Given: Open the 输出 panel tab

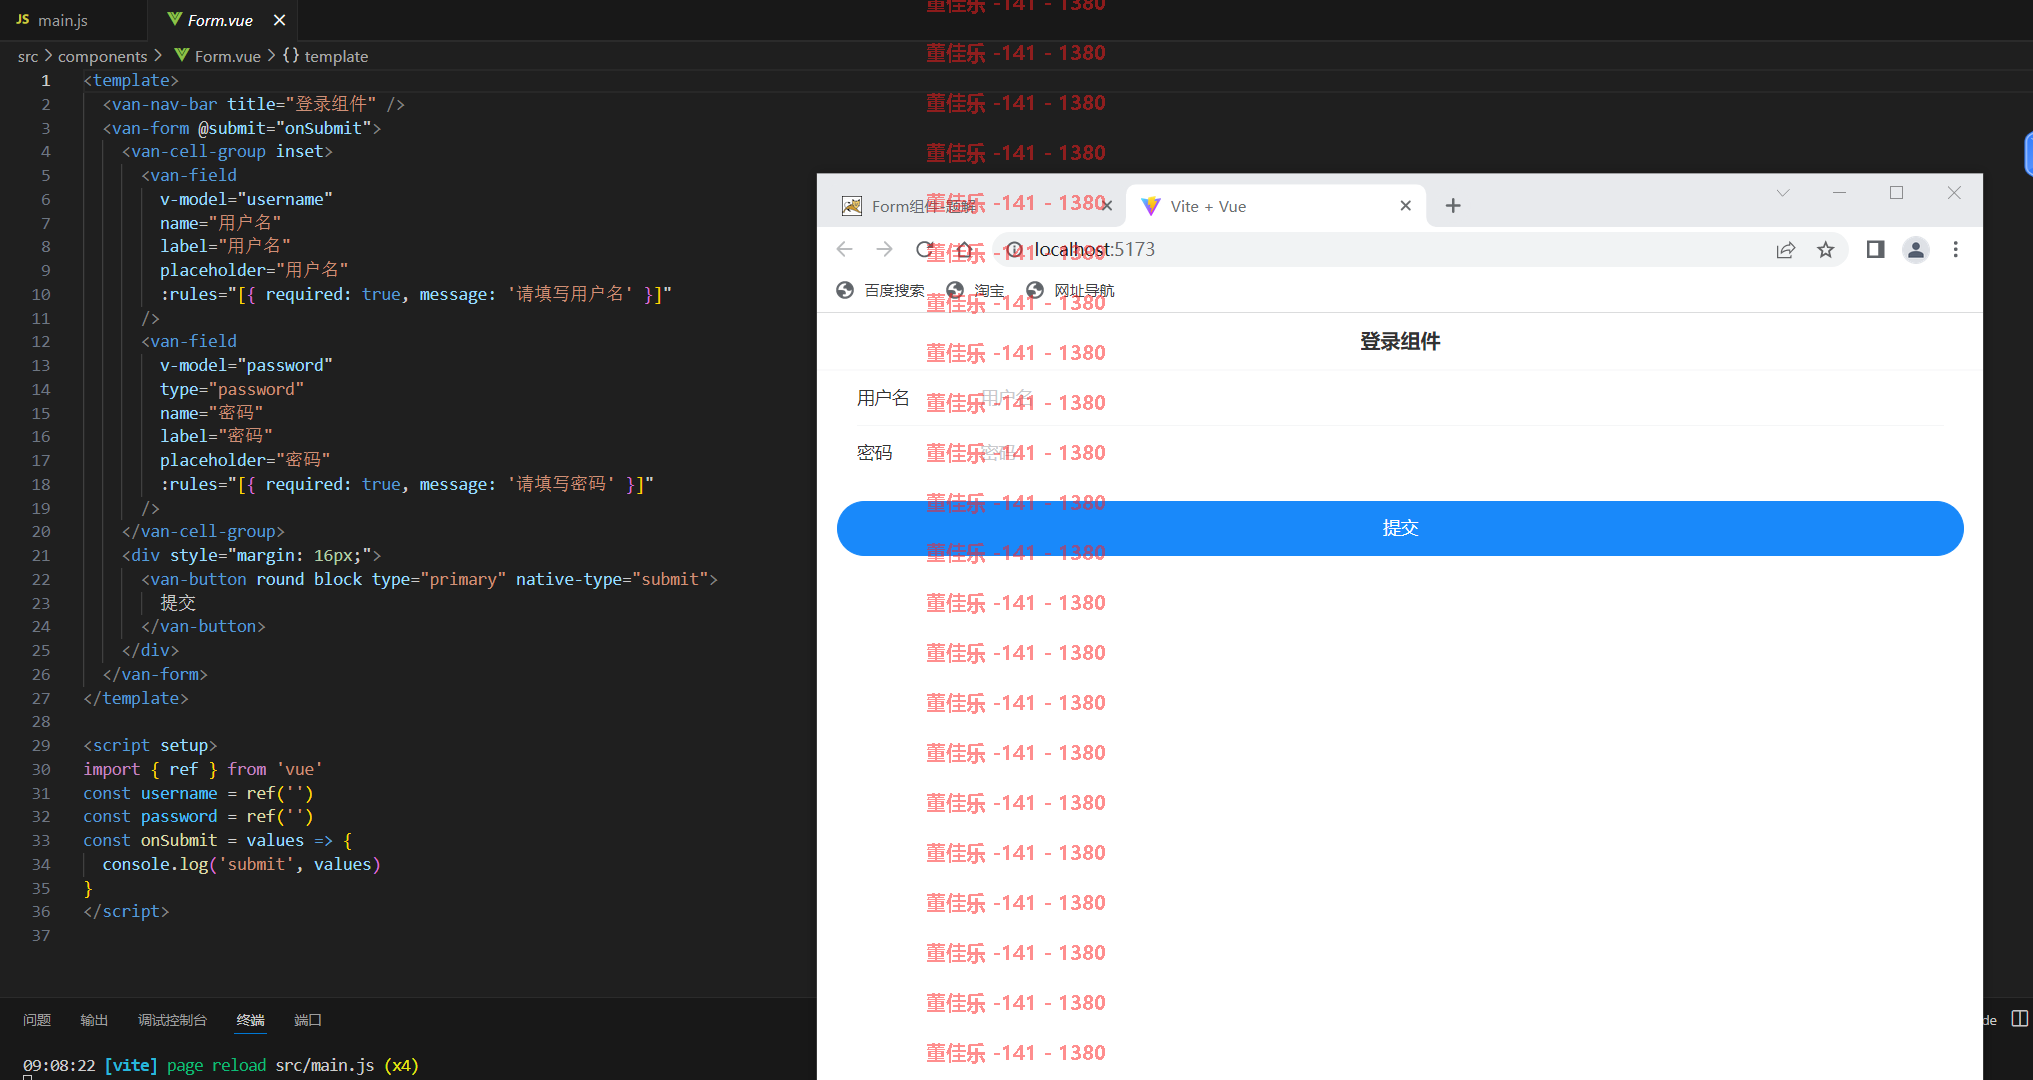Looking at the screenshot, I should pyautogui.click(x=94, y=1020).
